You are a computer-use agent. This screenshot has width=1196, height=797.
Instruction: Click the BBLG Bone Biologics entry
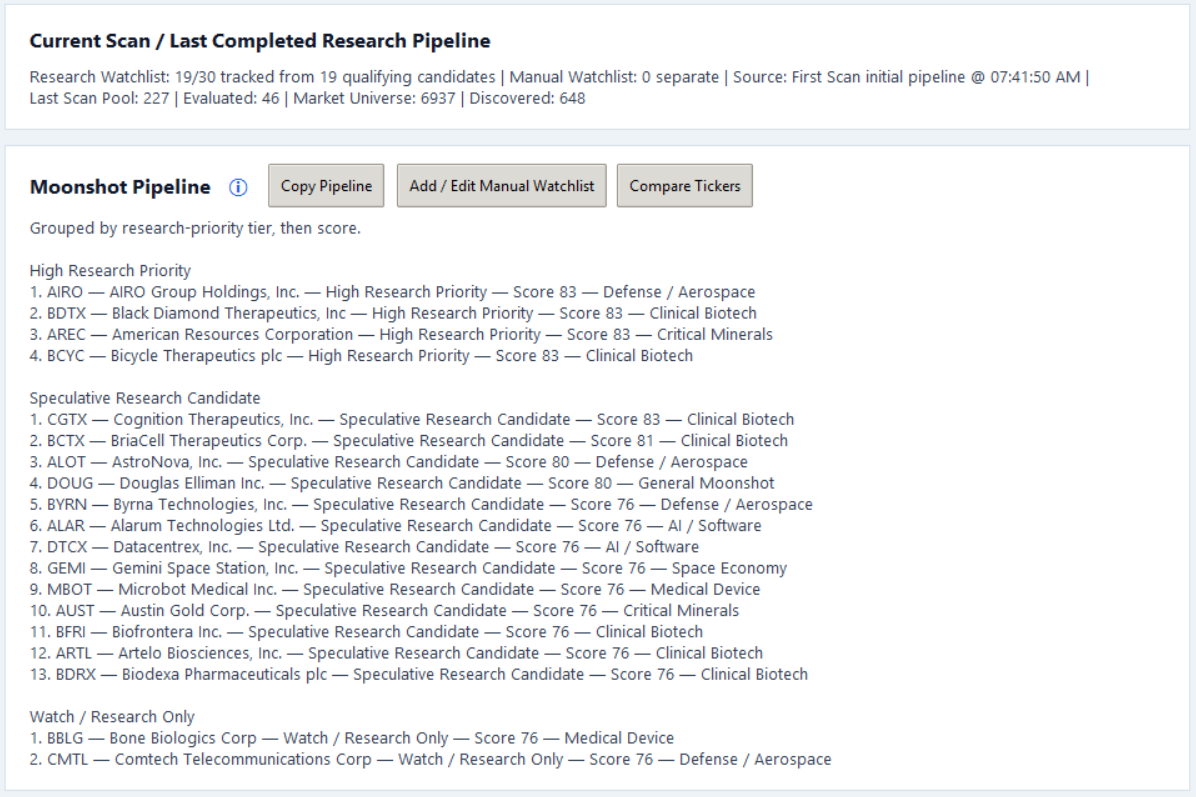[x=352, y=738]
